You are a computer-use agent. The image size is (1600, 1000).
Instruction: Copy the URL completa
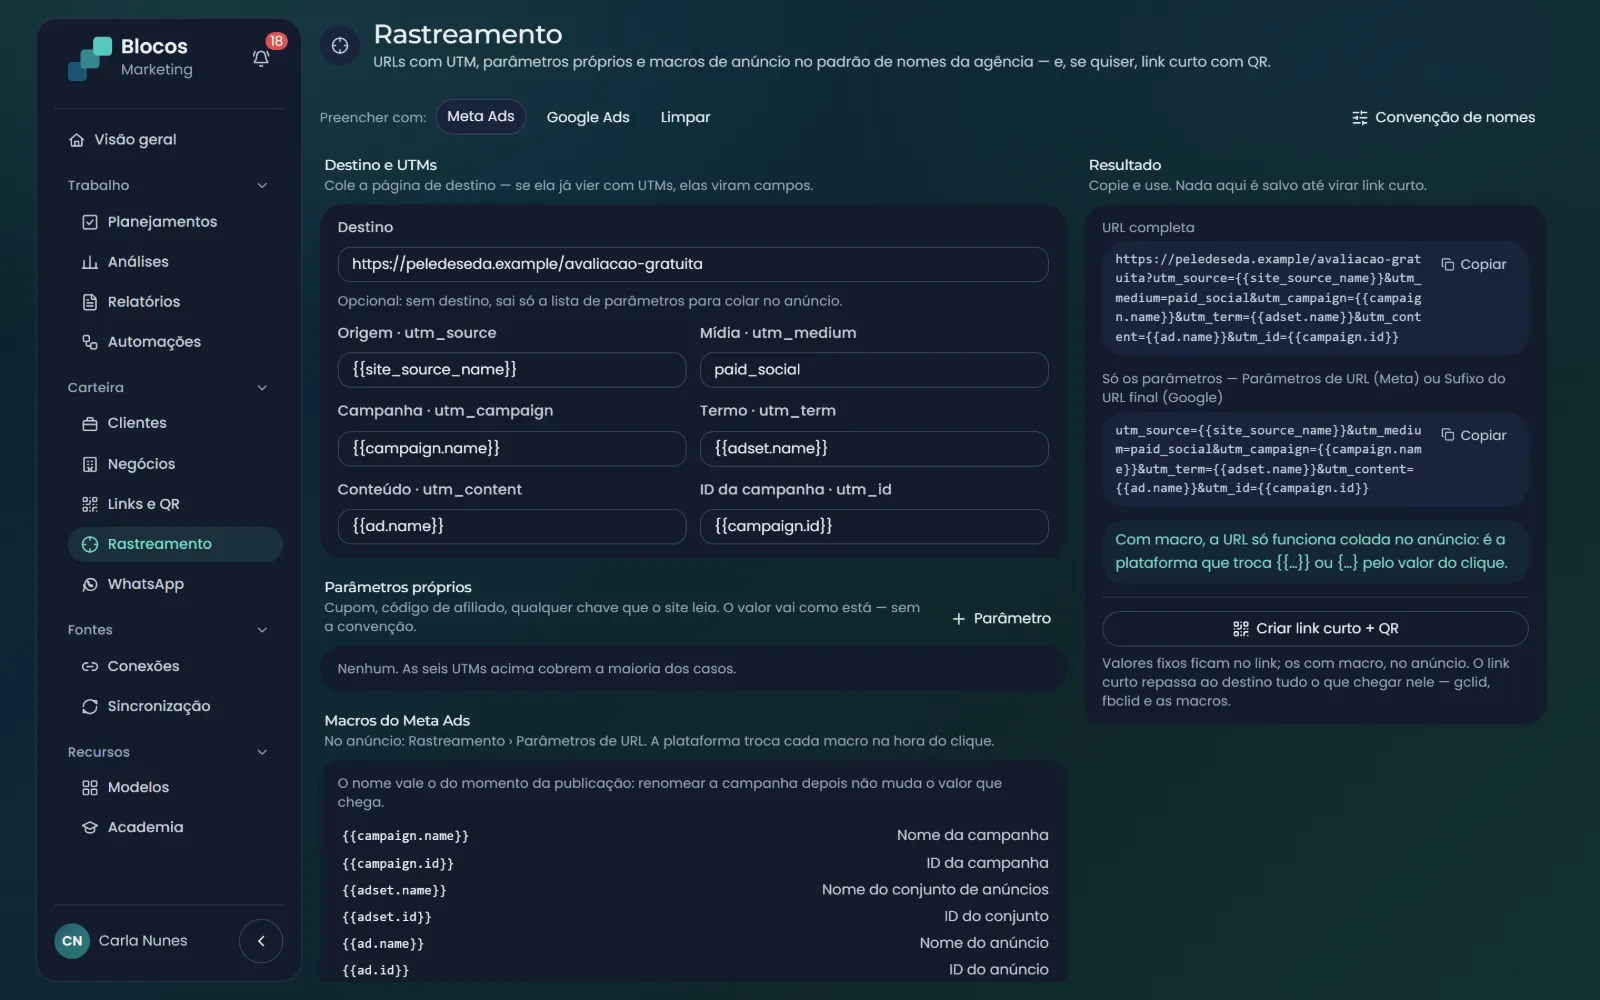1474,264
